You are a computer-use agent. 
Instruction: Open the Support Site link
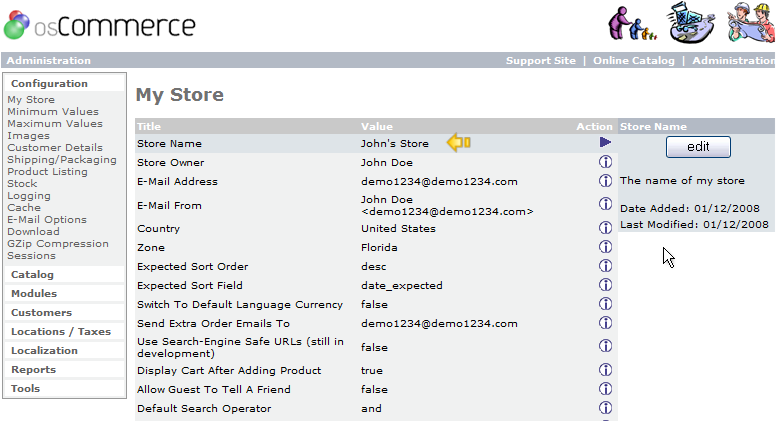[x=540, y=61]
